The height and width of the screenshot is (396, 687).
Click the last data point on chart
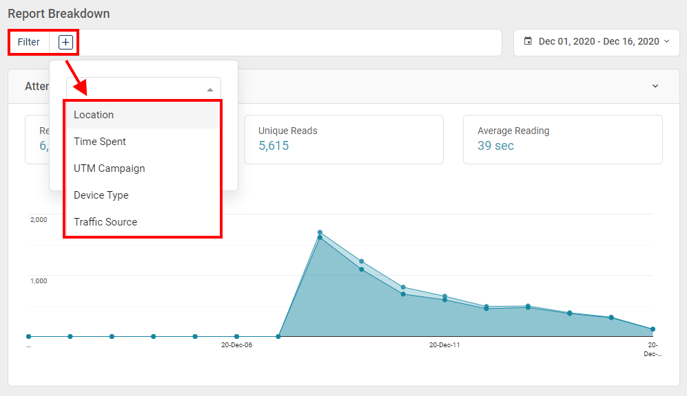pyautogui.click(x=653, y=329)
